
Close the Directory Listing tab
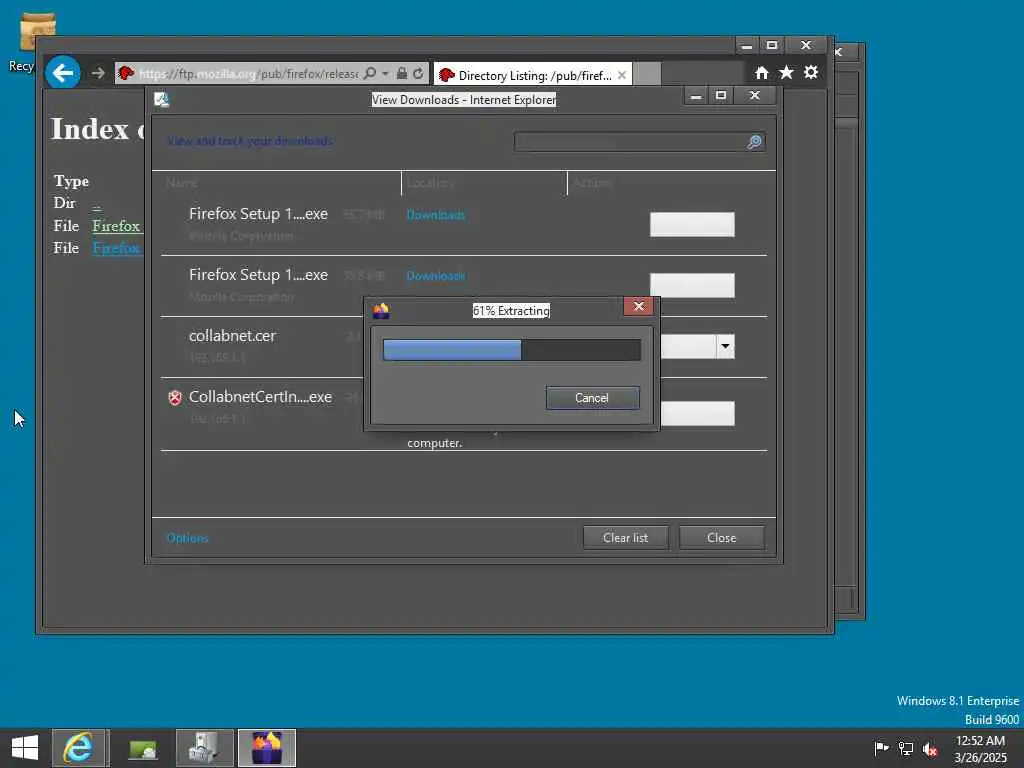coord(622,75)
